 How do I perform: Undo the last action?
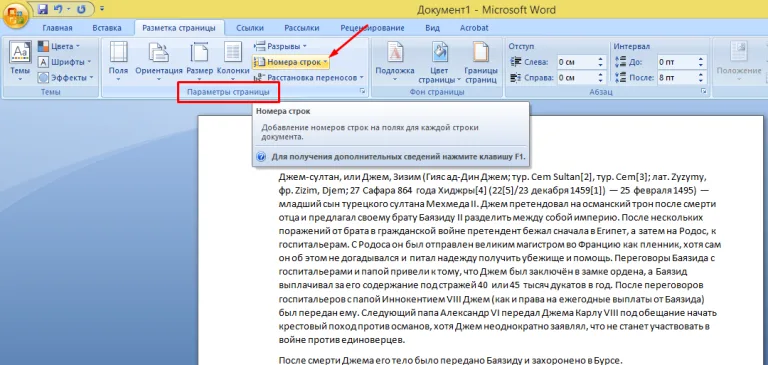point(57,9)
